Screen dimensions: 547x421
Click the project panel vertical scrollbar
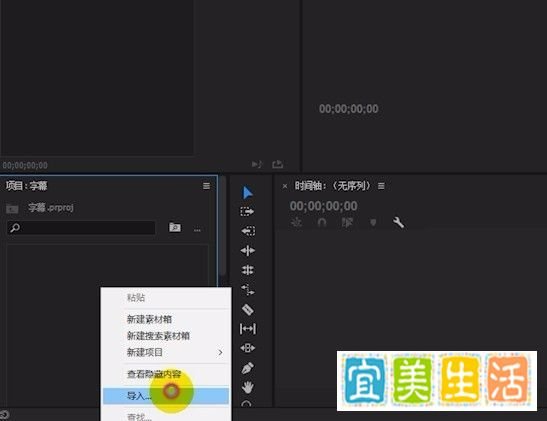click(223, 227)
